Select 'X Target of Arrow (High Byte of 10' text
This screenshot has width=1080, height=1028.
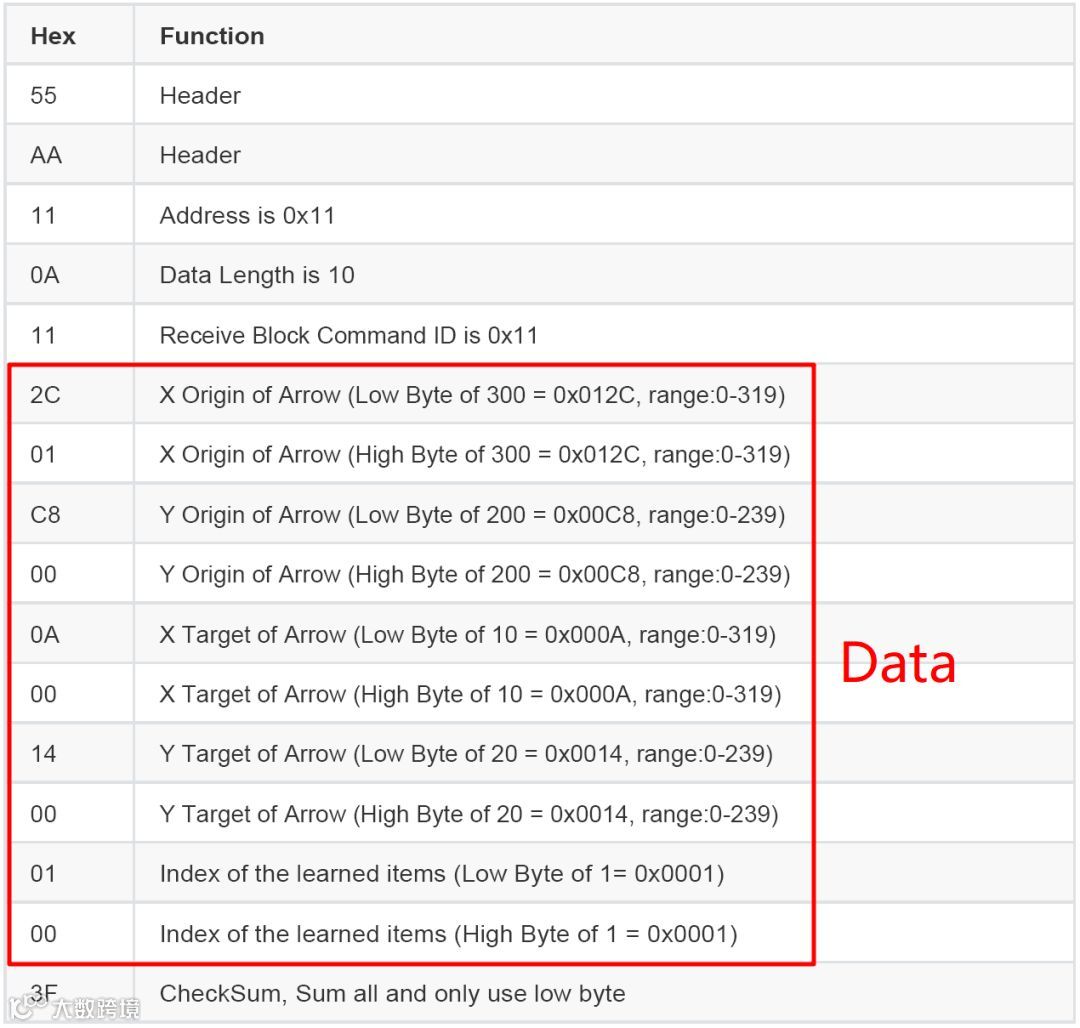pyautogui.click(x=341, y=694)
